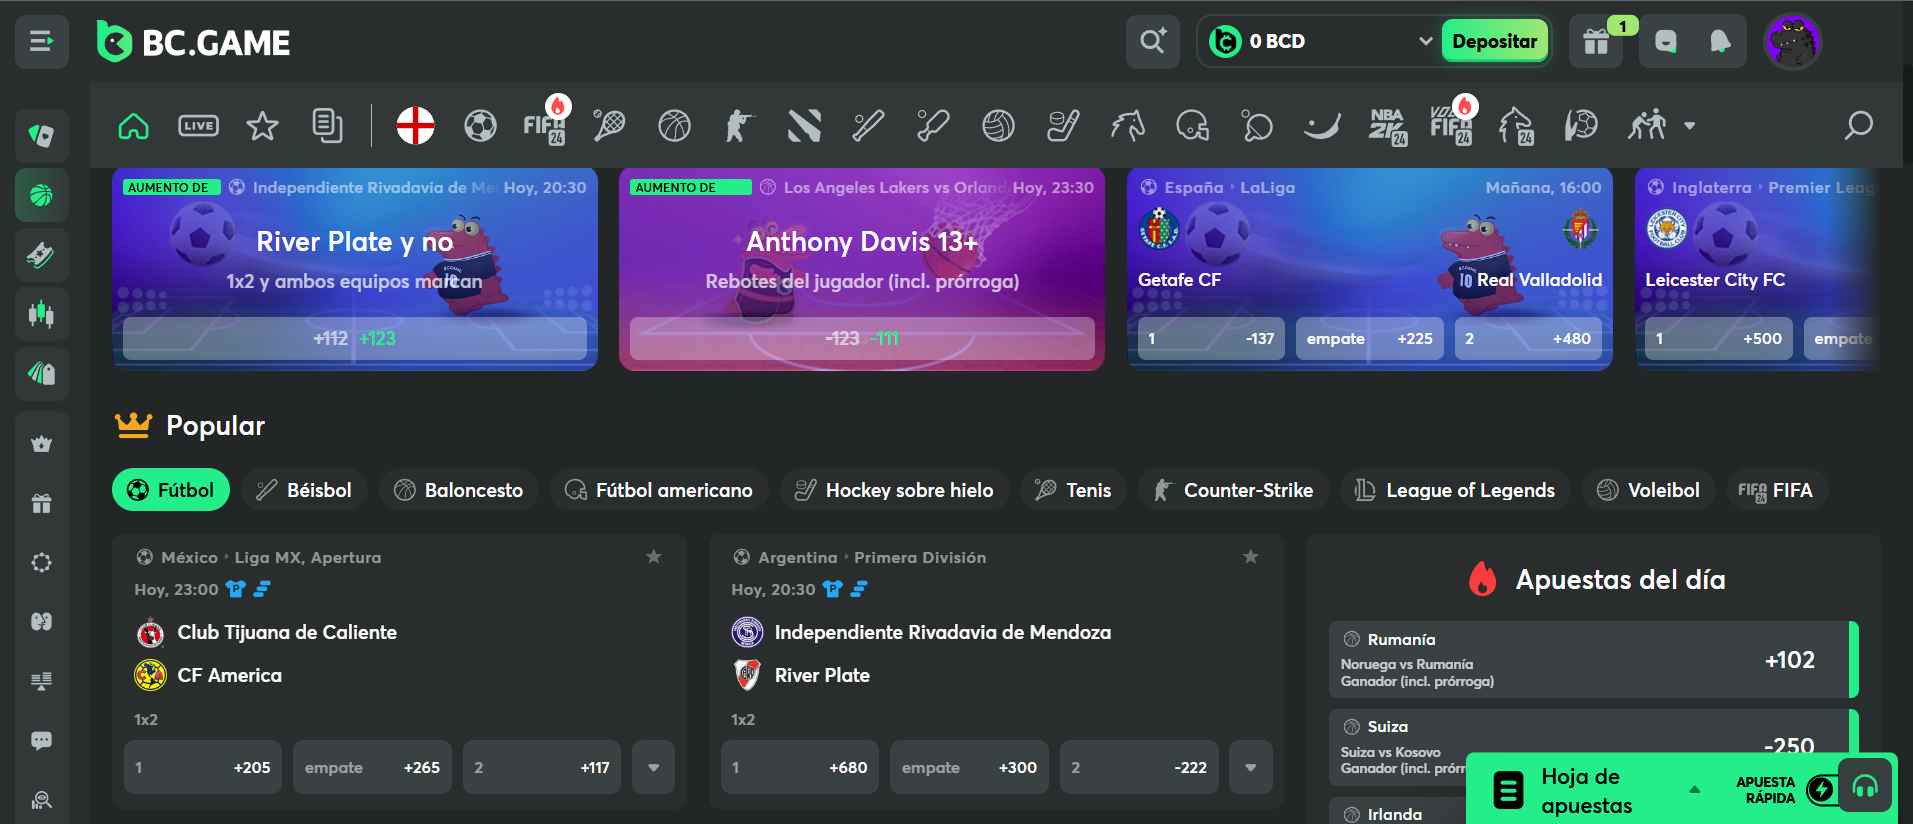
Task: Open the Anthony Davis 13+ boosted card
Action: coord(862,269)
